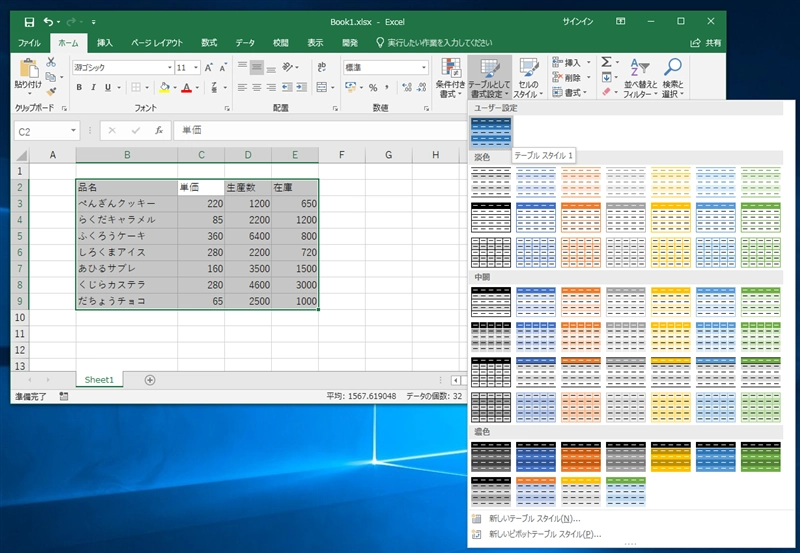800x553 pixels.
Task: Choose New PivotTable Style menu item
Action: (x=544, y=534)
